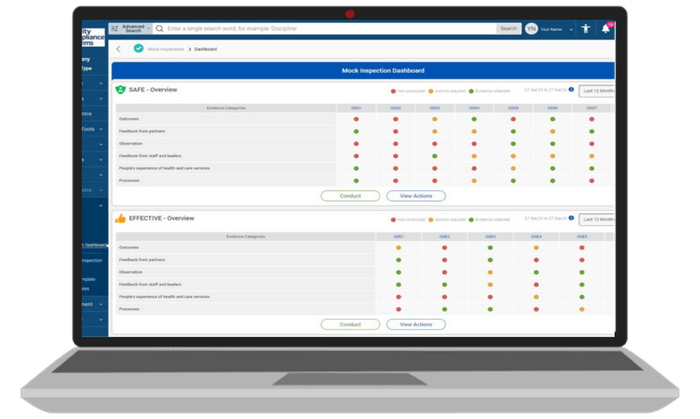Click the info icon beside SAFE date range
The image size is (700, 419).
pyautogui.click(x=571, y=90)
